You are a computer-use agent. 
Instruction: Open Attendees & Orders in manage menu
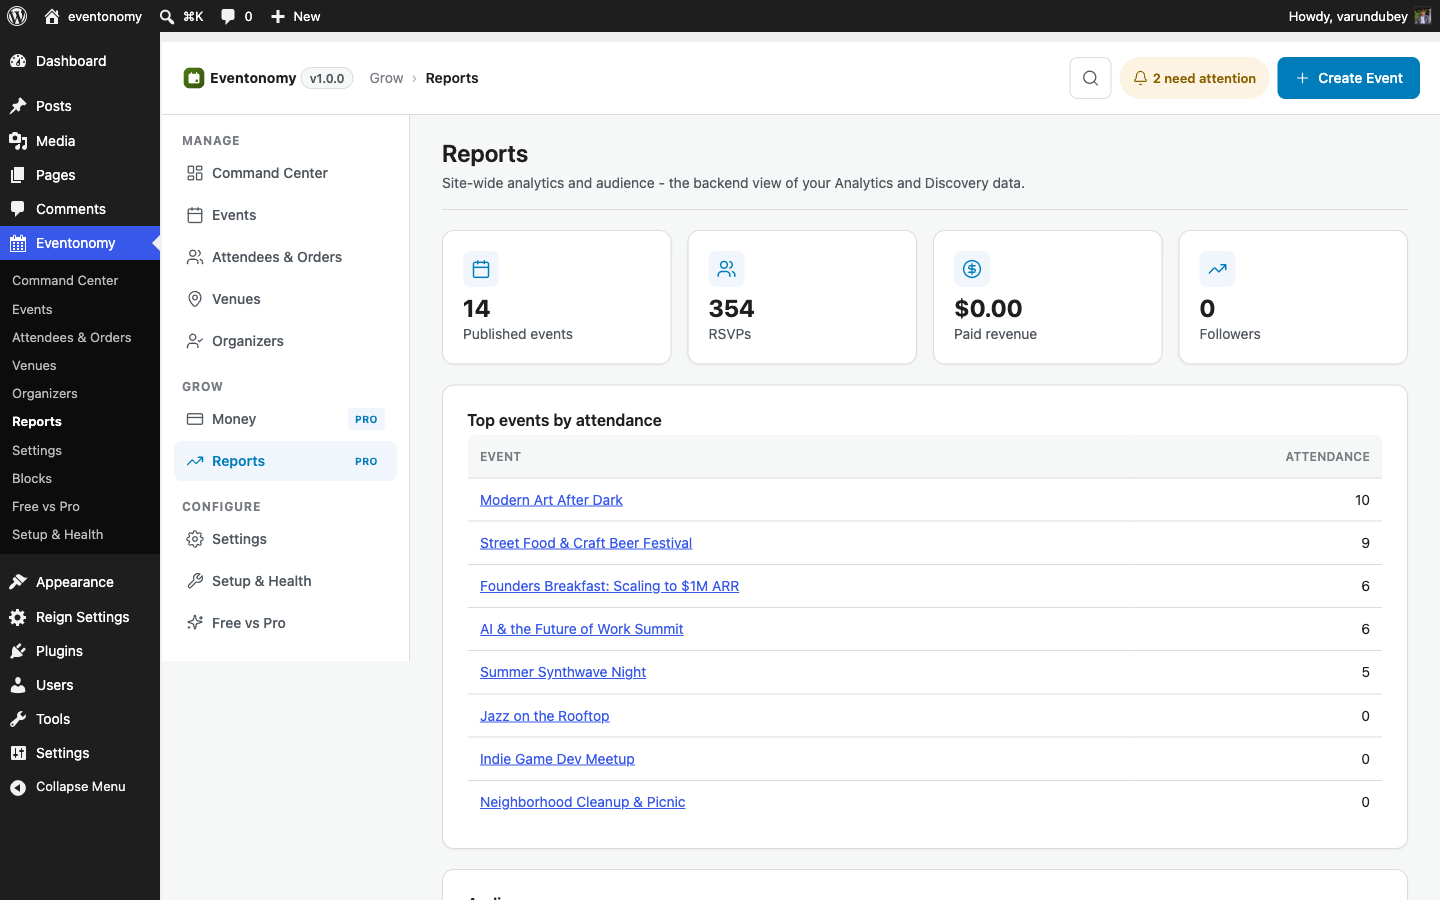pos(285,257)
